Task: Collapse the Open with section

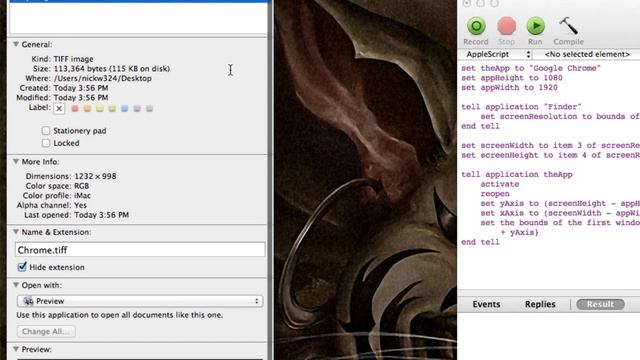Action: coord(16,285)
